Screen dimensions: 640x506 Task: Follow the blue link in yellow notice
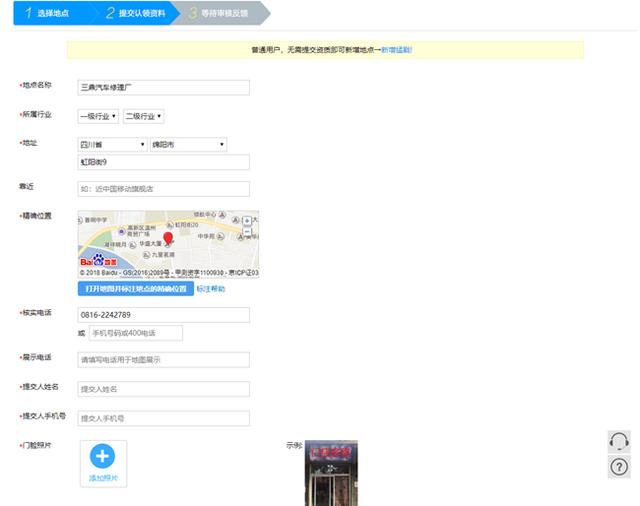(x=396, y=50)
